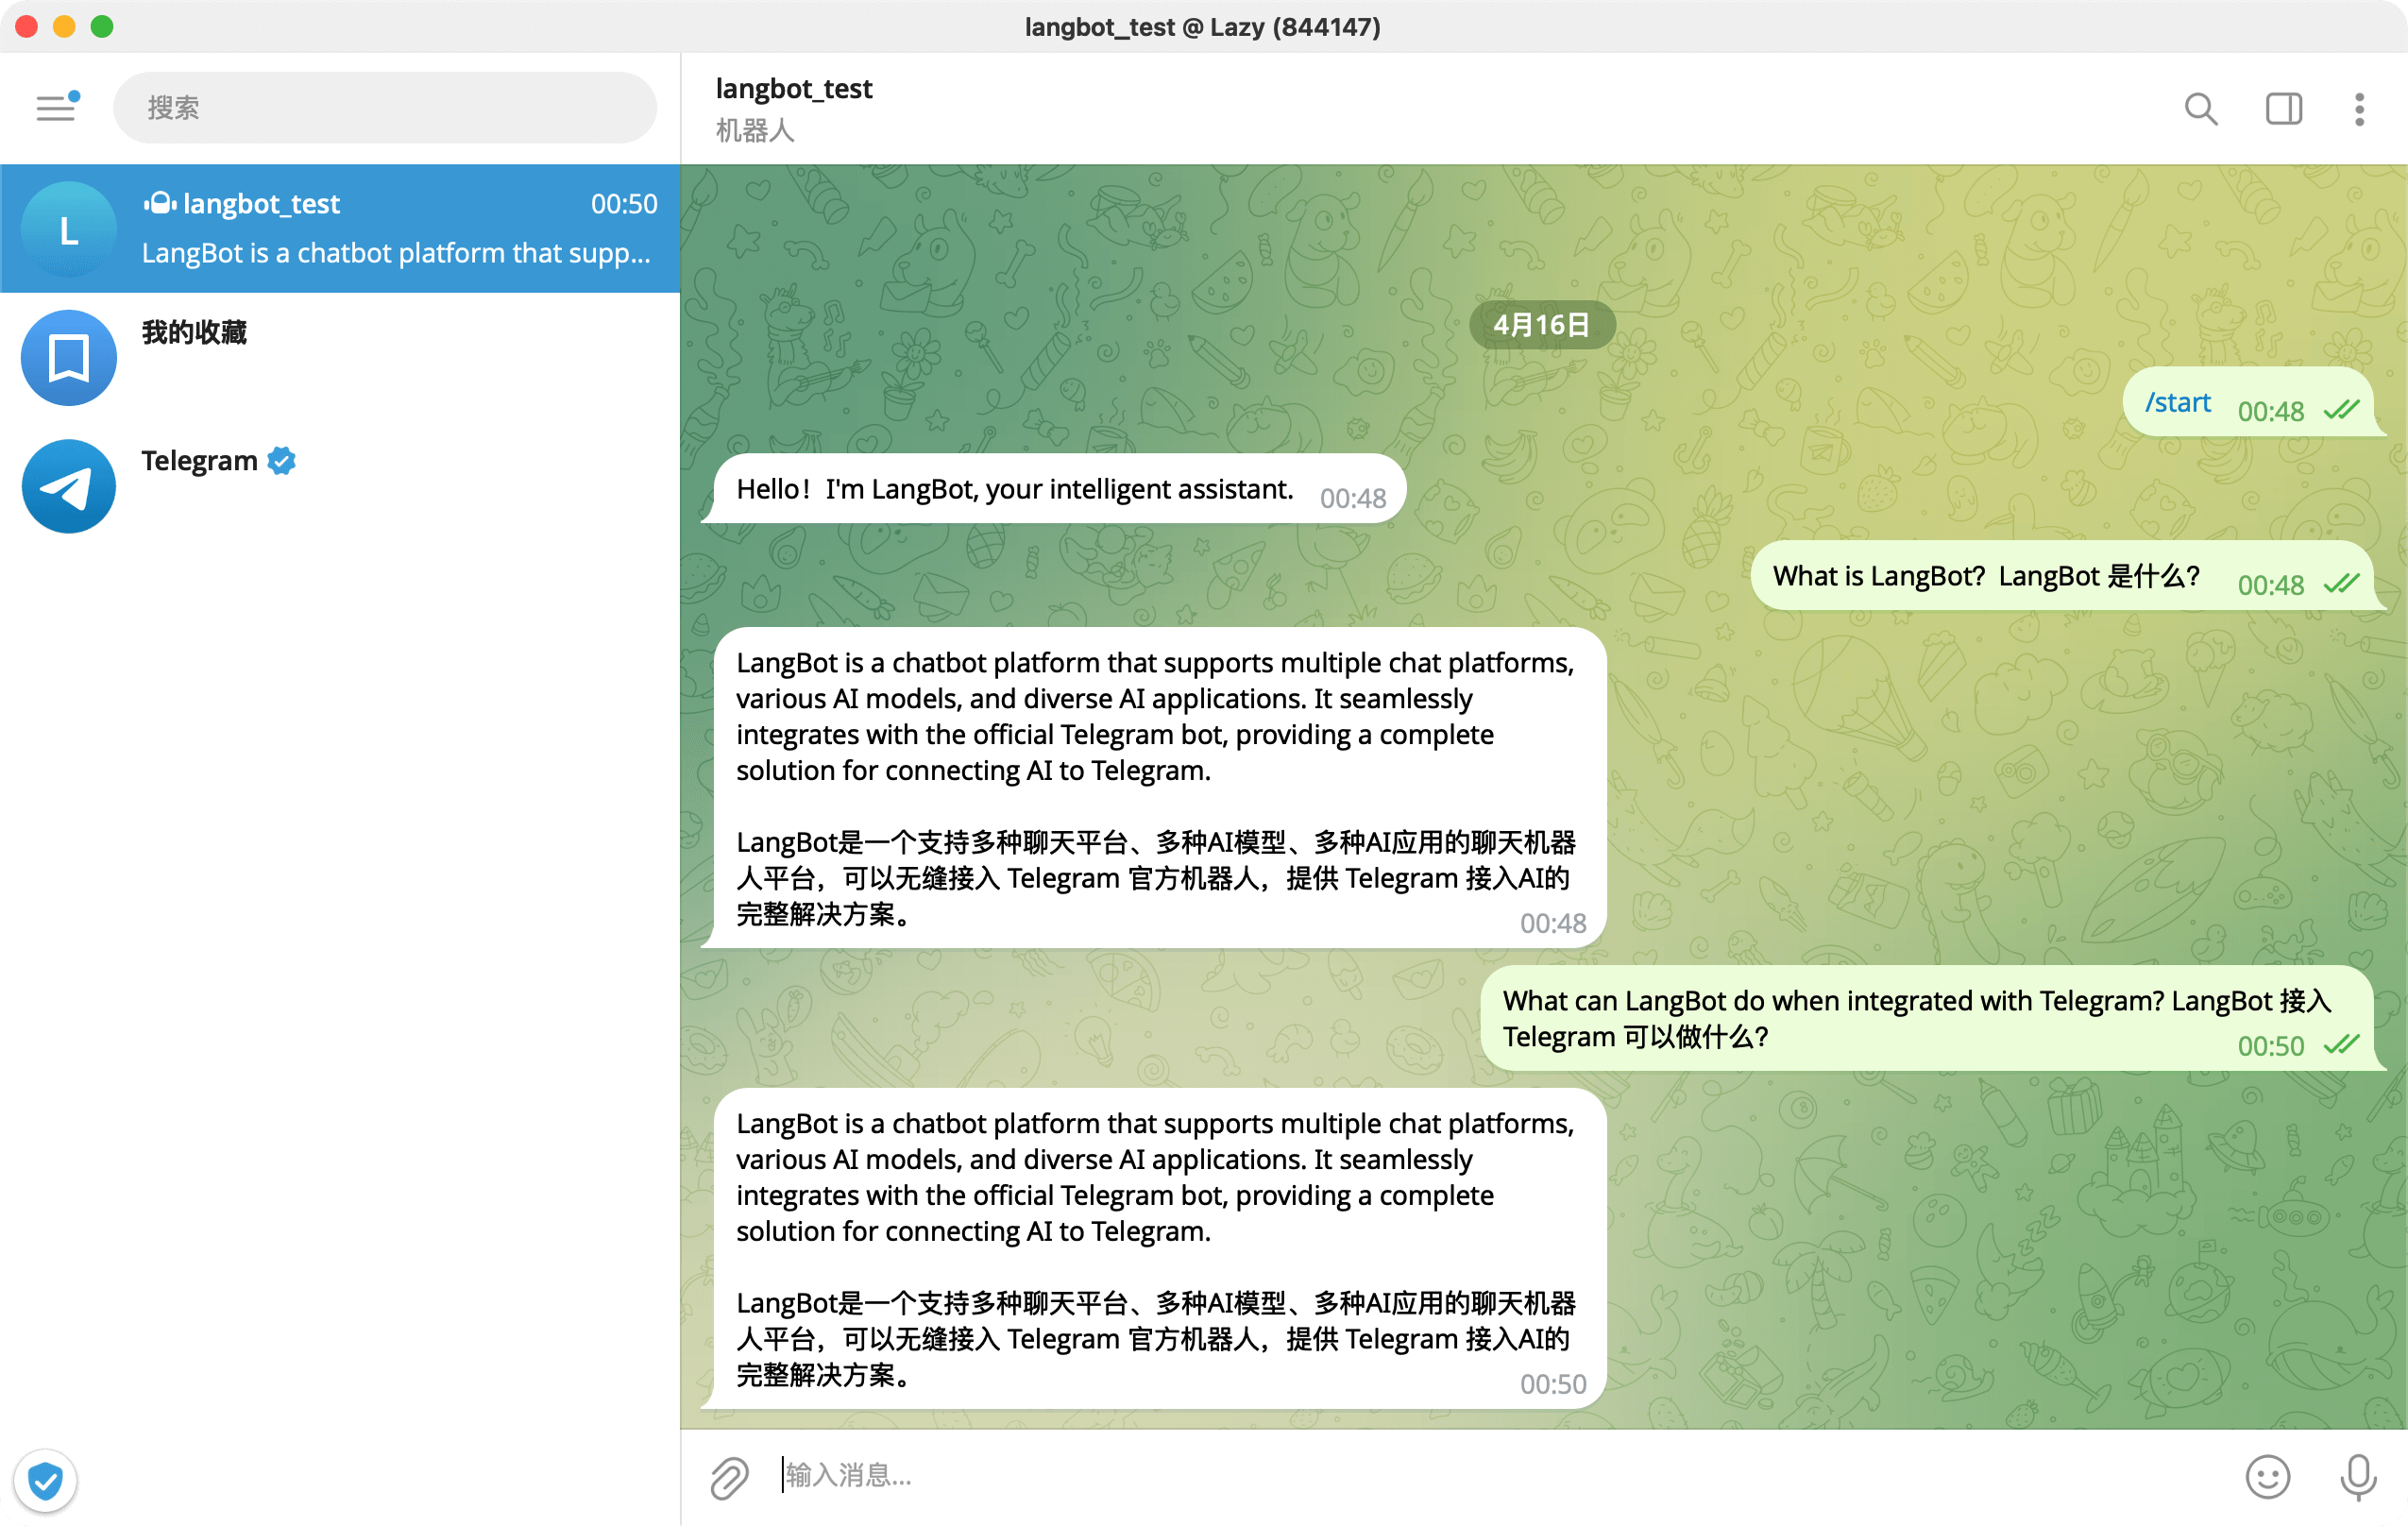This screenshot has height=1526, width=2408.
Task: Click the bot icon beside langbot_test name
Action: (160, 204)
